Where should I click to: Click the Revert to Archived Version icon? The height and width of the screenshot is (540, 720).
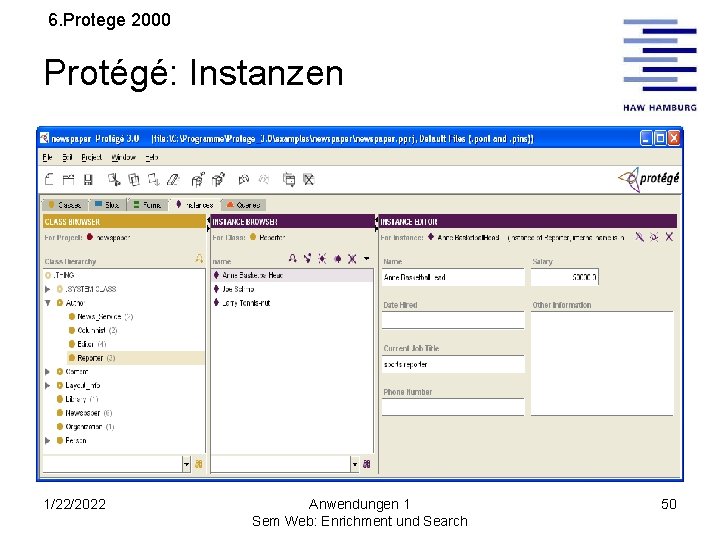pos(218,179)
